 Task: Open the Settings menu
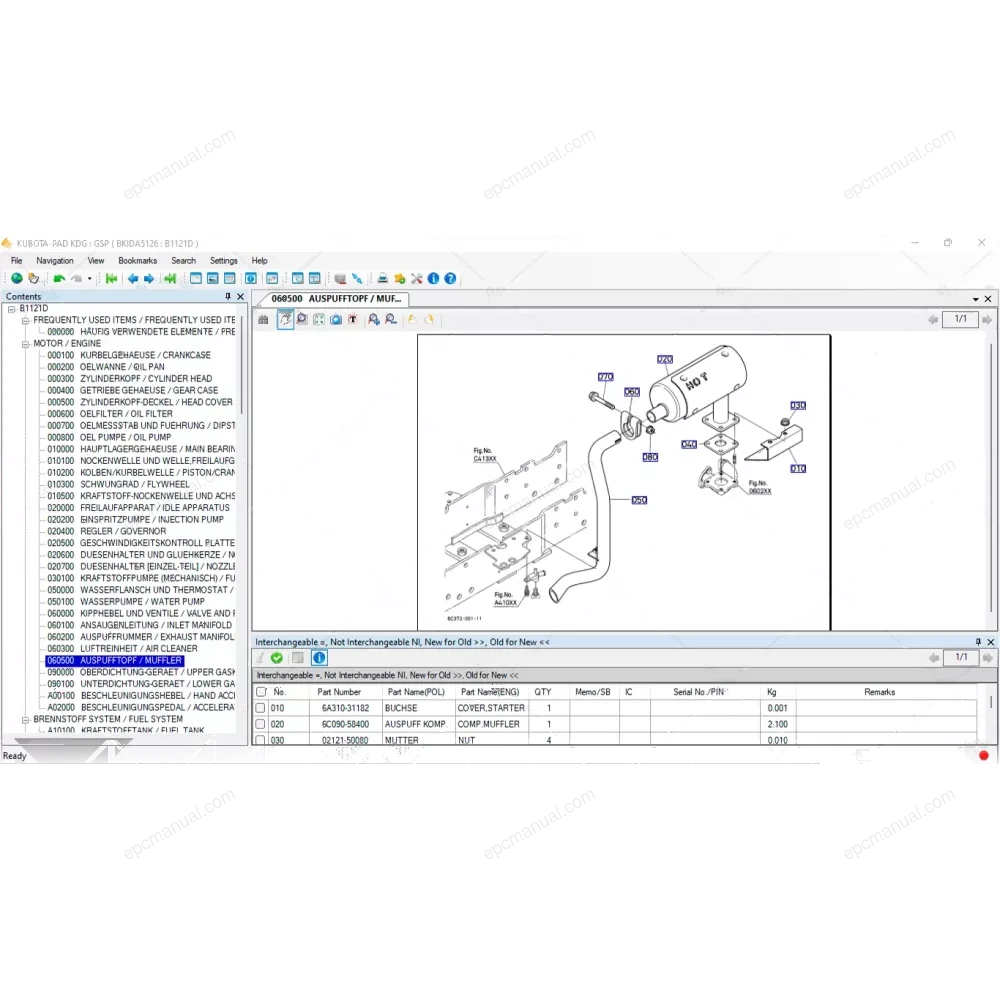[224, 261]
